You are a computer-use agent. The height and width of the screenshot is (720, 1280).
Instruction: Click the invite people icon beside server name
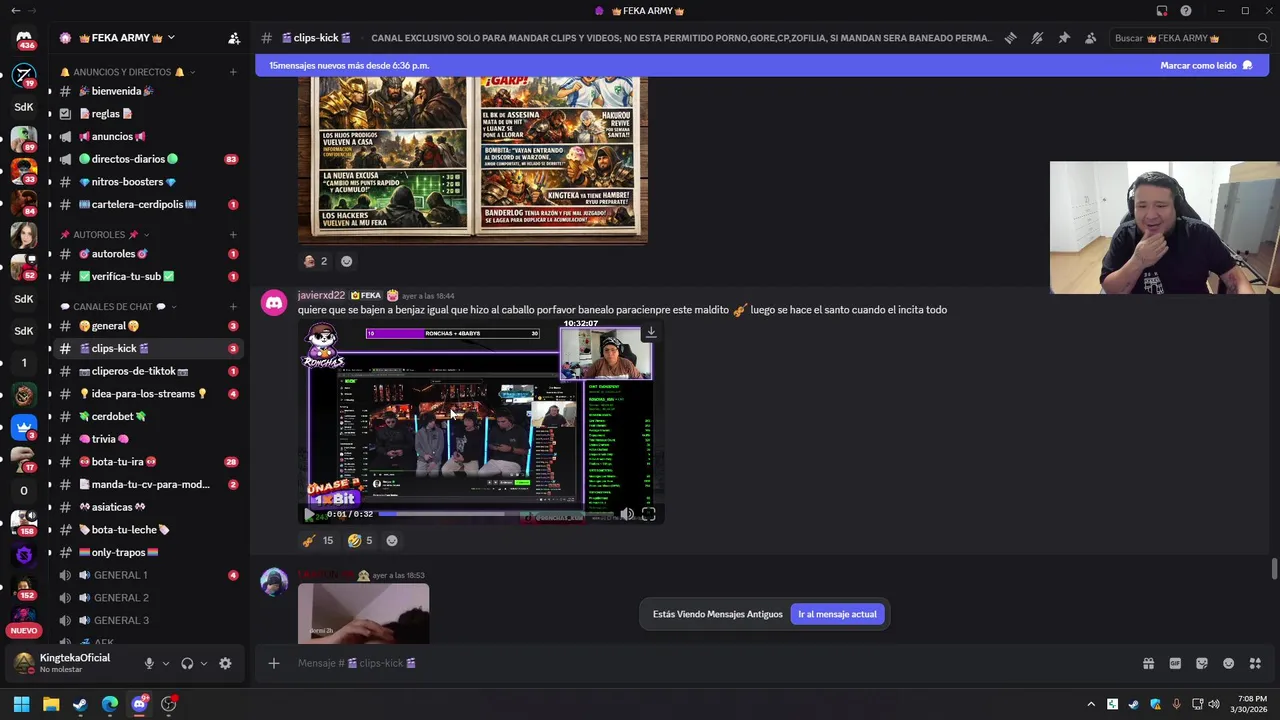point(234,38)
